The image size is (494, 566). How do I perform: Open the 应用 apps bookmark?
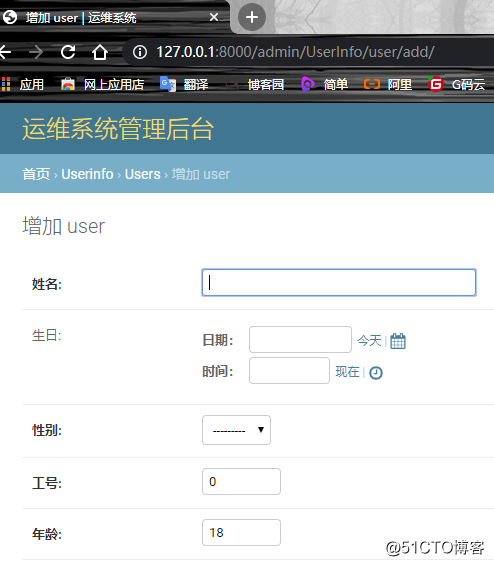coord(23,84)
